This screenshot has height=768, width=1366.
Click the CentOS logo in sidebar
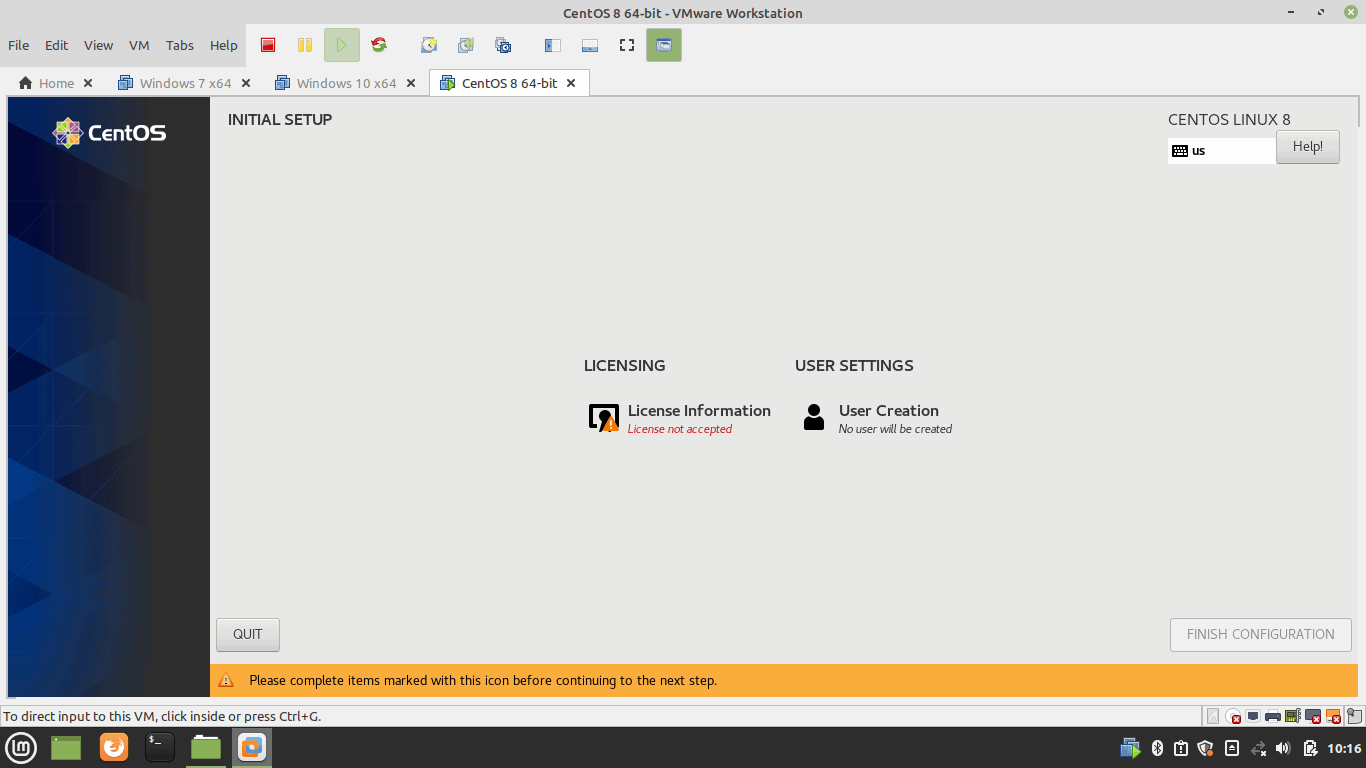coord(109,133)
